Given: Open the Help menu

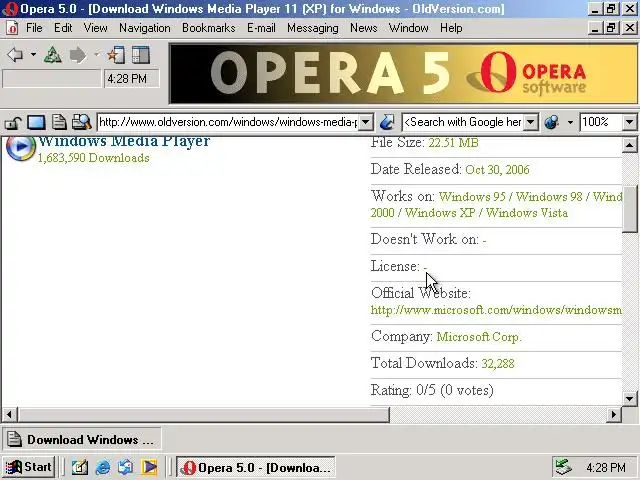Looking at the screenshot, I should pos(451,28).
